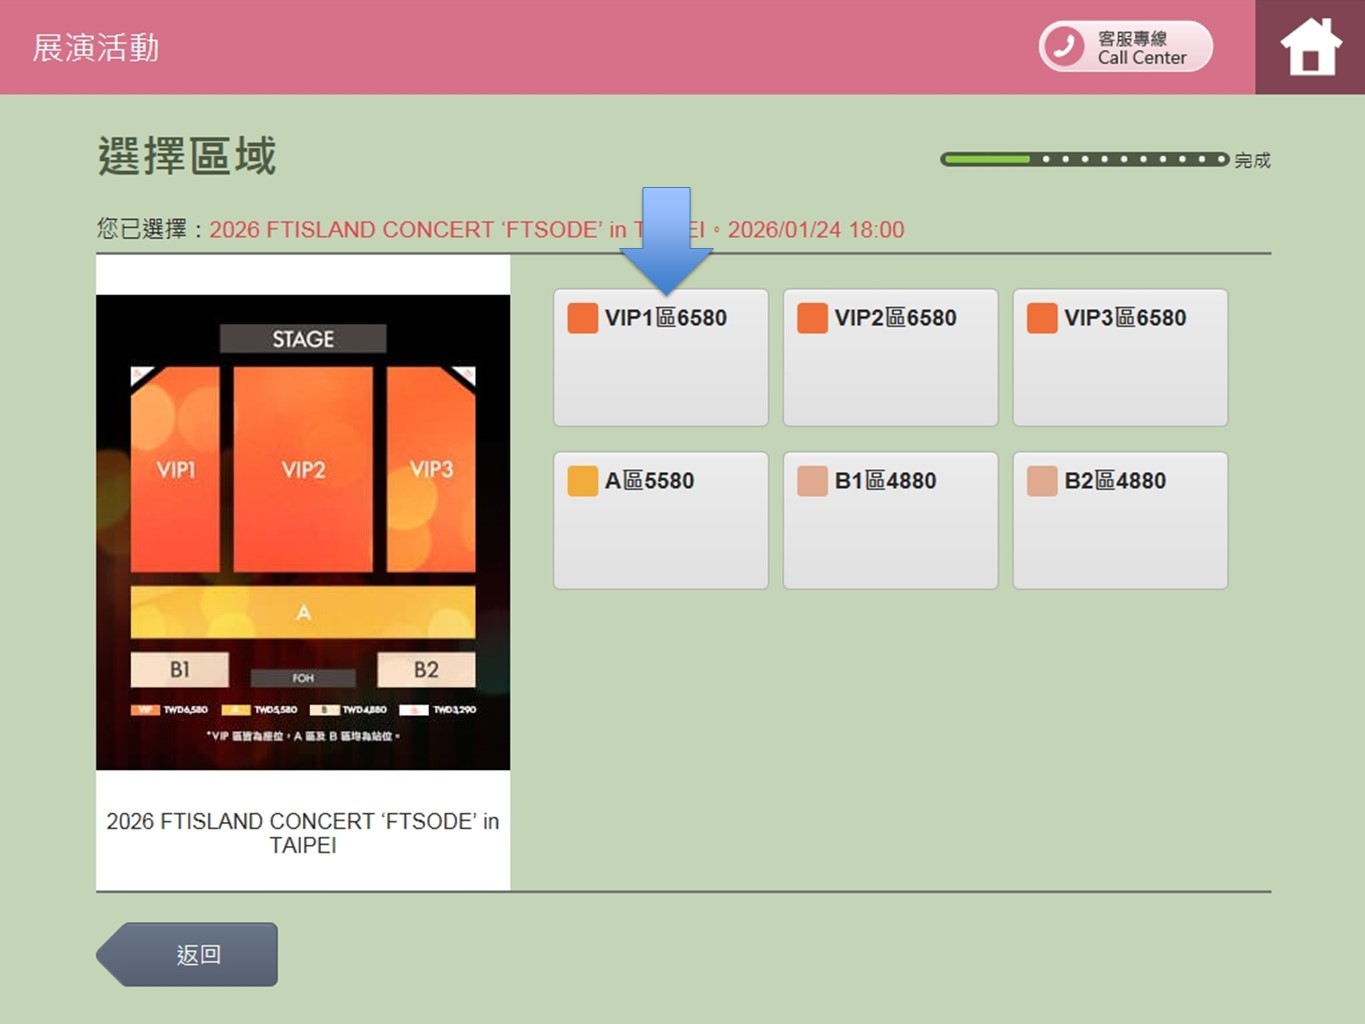1365x1024 pixels.
Task: Click the phone icon for Call Center
Action: pos(1064,47)
